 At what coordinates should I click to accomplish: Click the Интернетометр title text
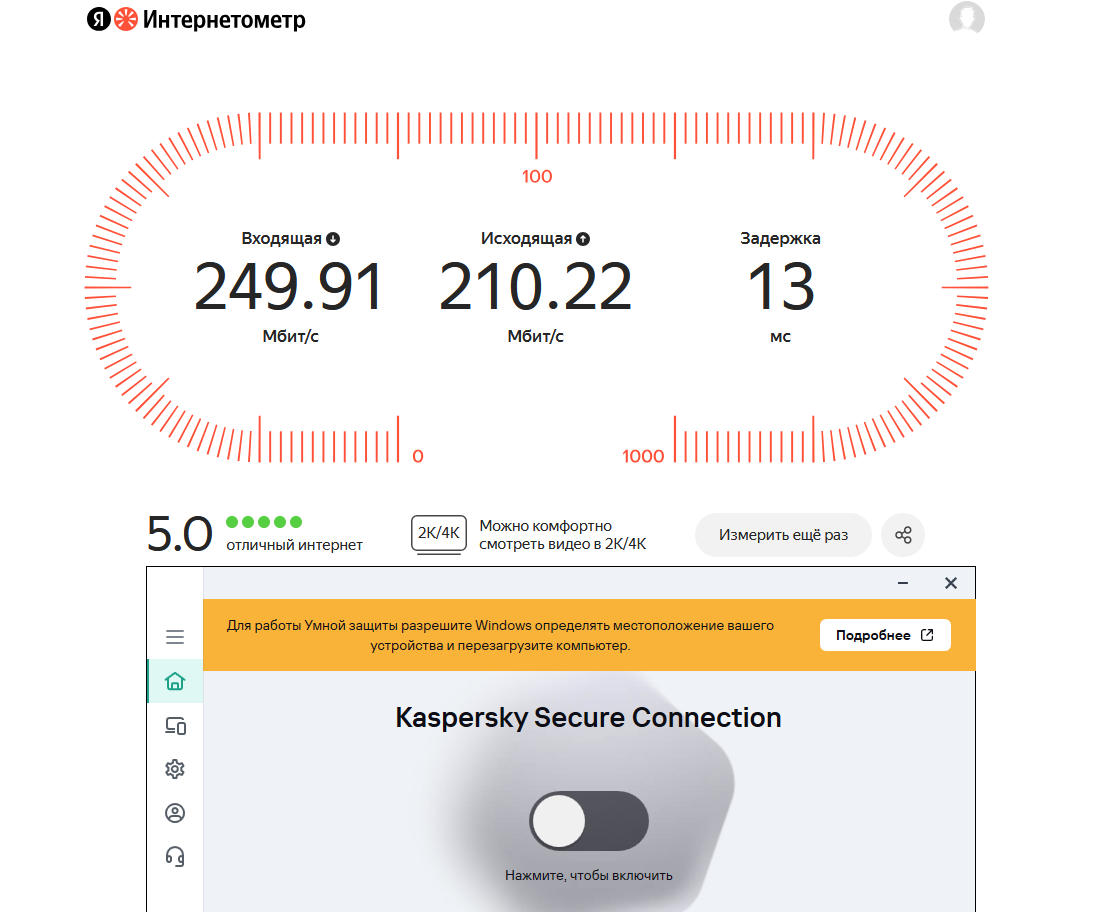(224, 20)
